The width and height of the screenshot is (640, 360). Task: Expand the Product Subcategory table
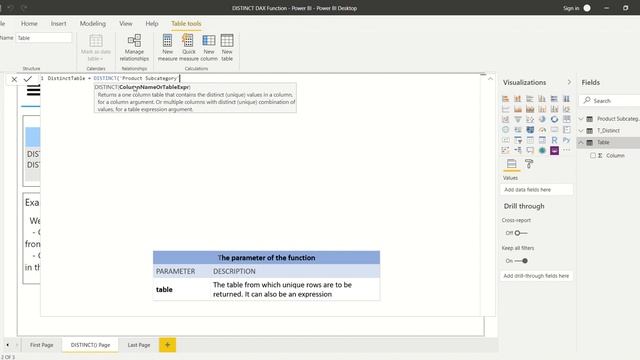581,119
